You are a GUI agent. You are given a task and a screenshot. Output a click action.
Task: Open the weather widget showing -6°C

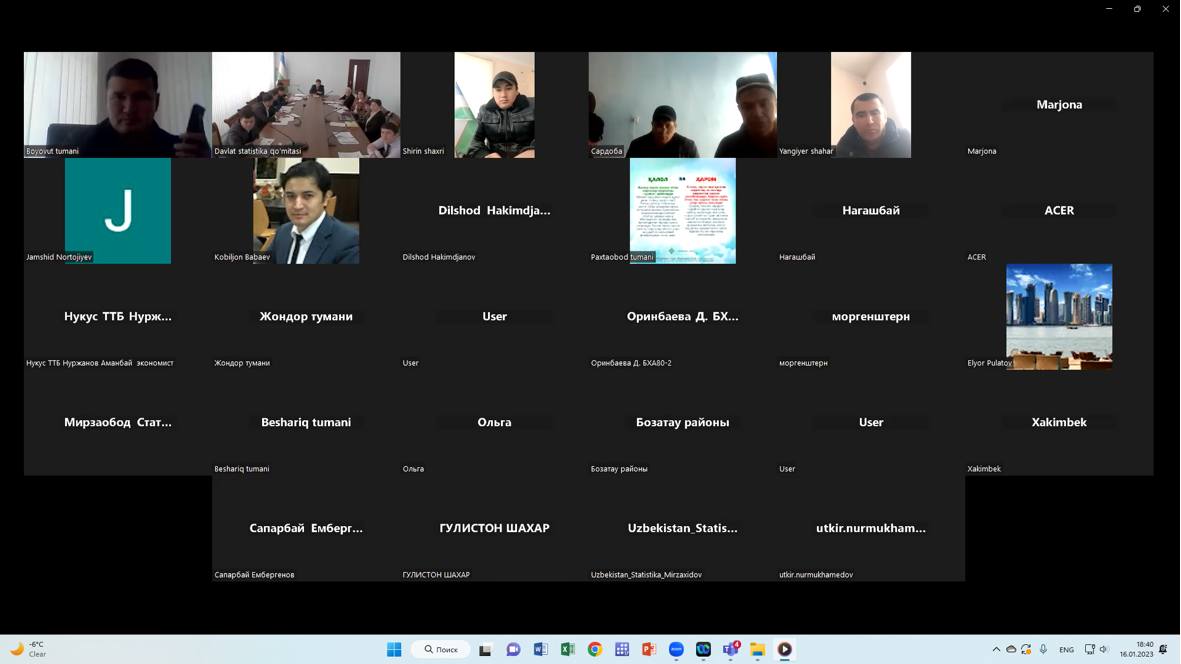click(x=27, y=649)
